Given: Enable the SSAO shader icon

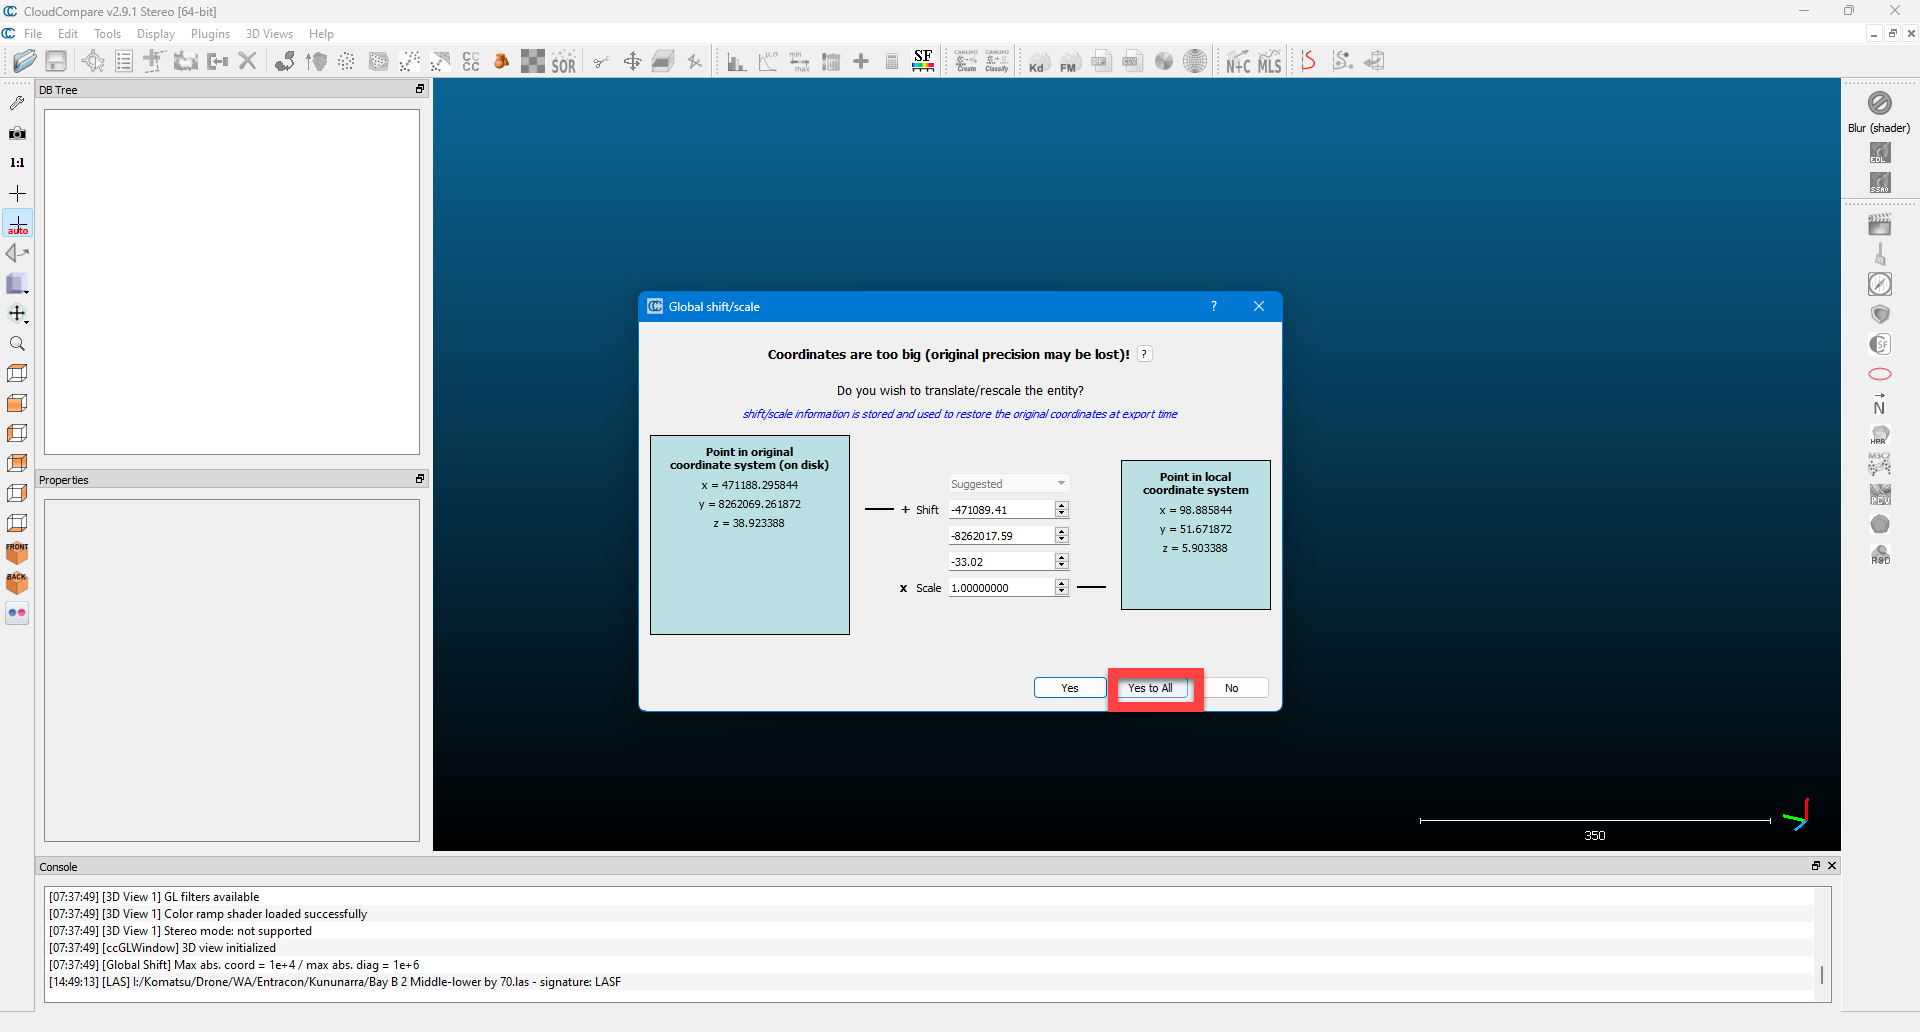Looking at the screenshot, I should (1879, 183).
